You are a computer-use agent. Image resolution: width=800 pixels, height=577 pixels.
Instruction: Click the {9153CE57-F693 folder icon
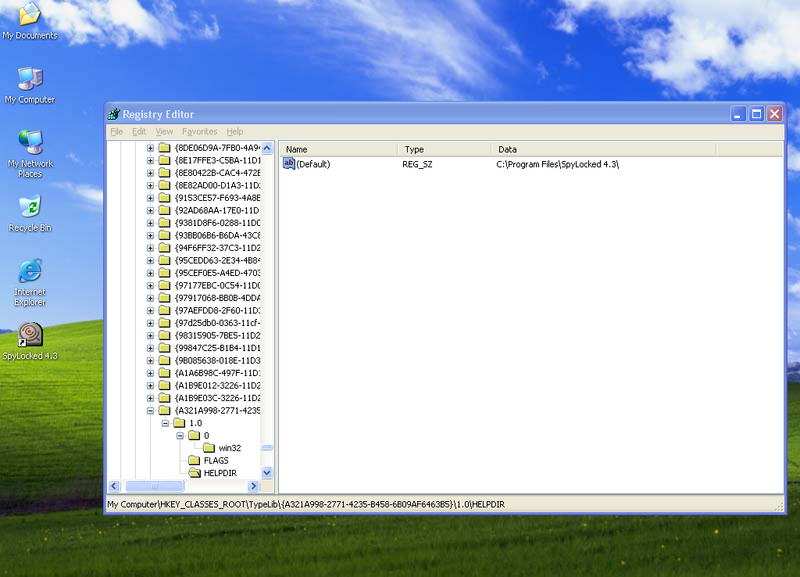click(164, 198)
